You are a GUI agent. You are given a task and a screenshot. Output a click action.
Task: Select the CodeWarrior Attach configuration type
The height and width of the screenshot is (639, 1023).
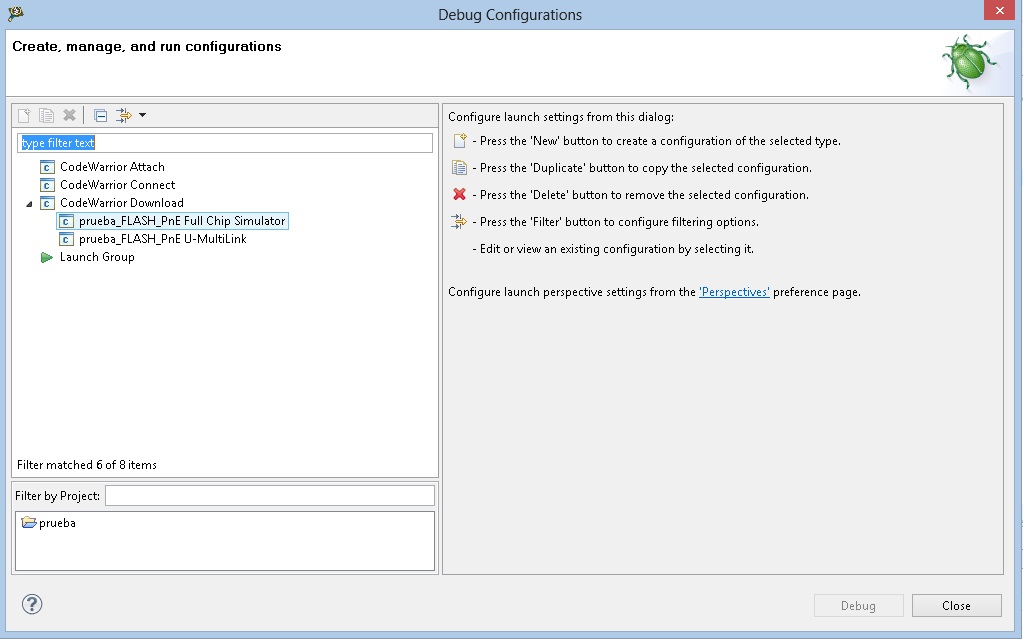click(x=112, y=167)
